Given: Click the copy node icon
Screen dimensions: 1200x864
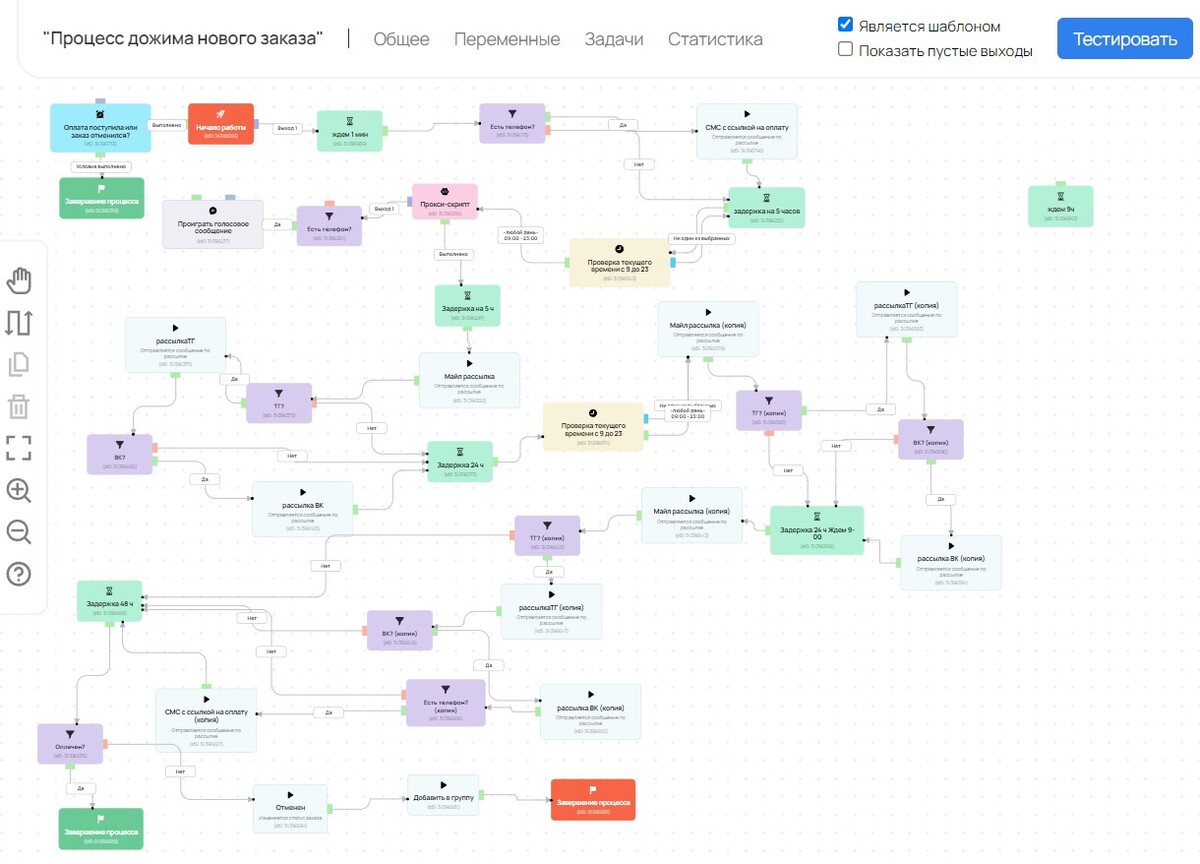Looking at the screenshot, I should click(x=19, y=365).
